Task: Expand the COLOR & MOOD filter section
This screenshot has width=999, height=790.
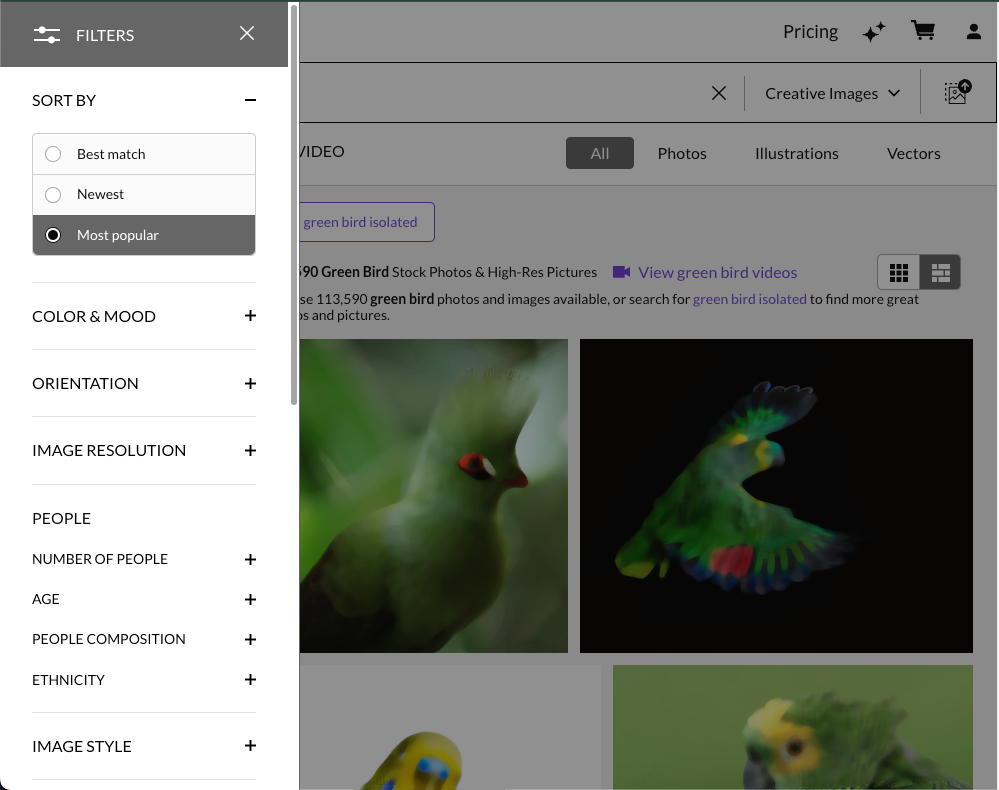Action: pos(249,316)
